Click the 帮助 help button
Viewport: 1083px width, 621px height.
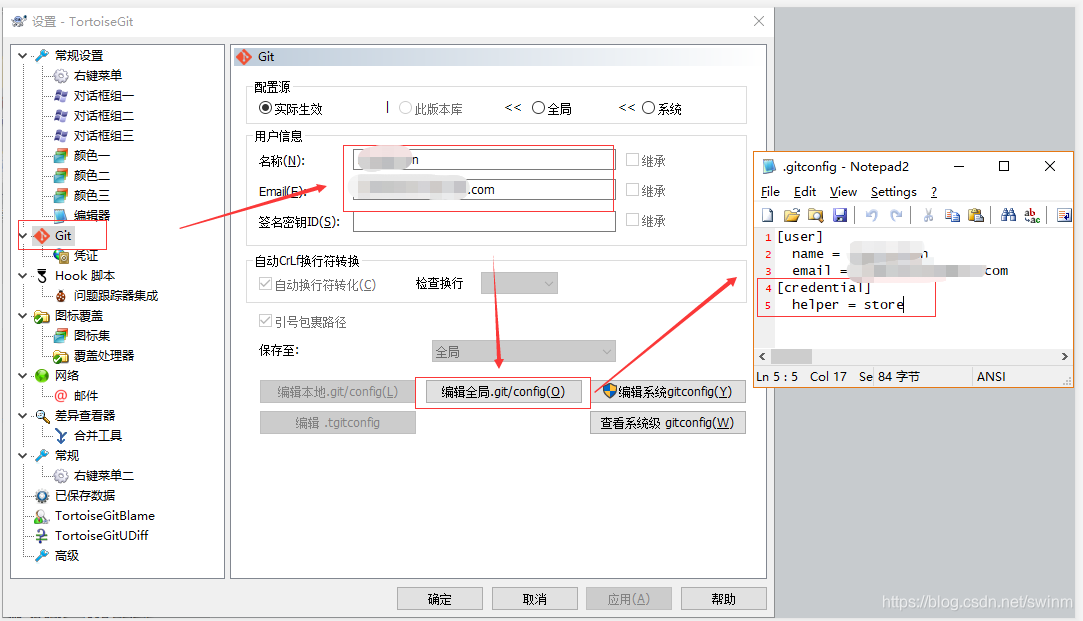click(724, 599)
